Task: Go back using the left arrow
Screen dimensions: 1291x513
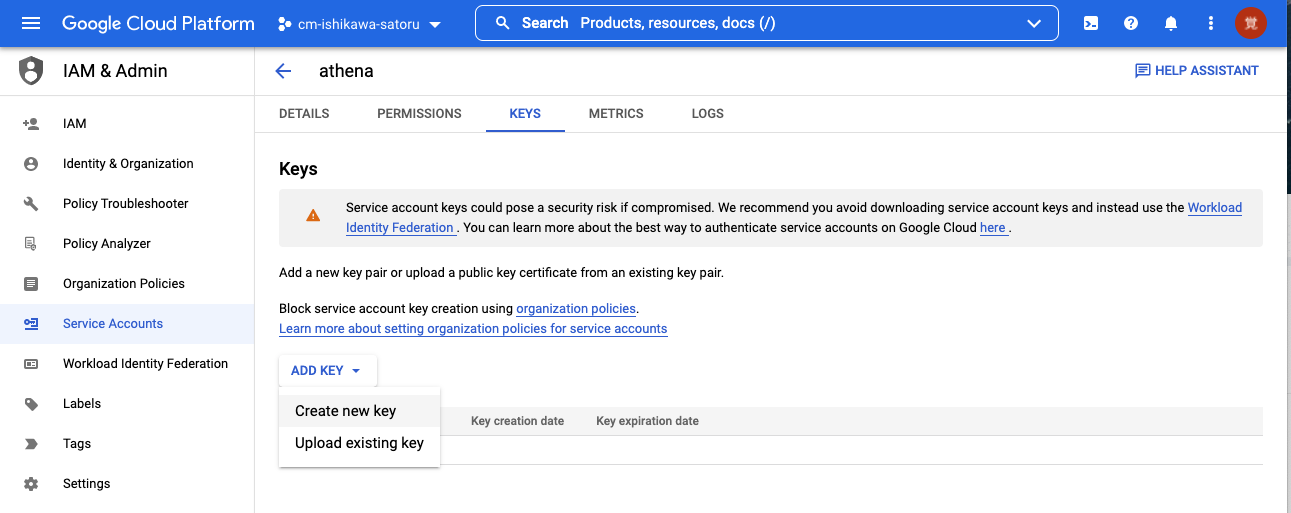Action: pyautogui.click(x=283, y=71)
